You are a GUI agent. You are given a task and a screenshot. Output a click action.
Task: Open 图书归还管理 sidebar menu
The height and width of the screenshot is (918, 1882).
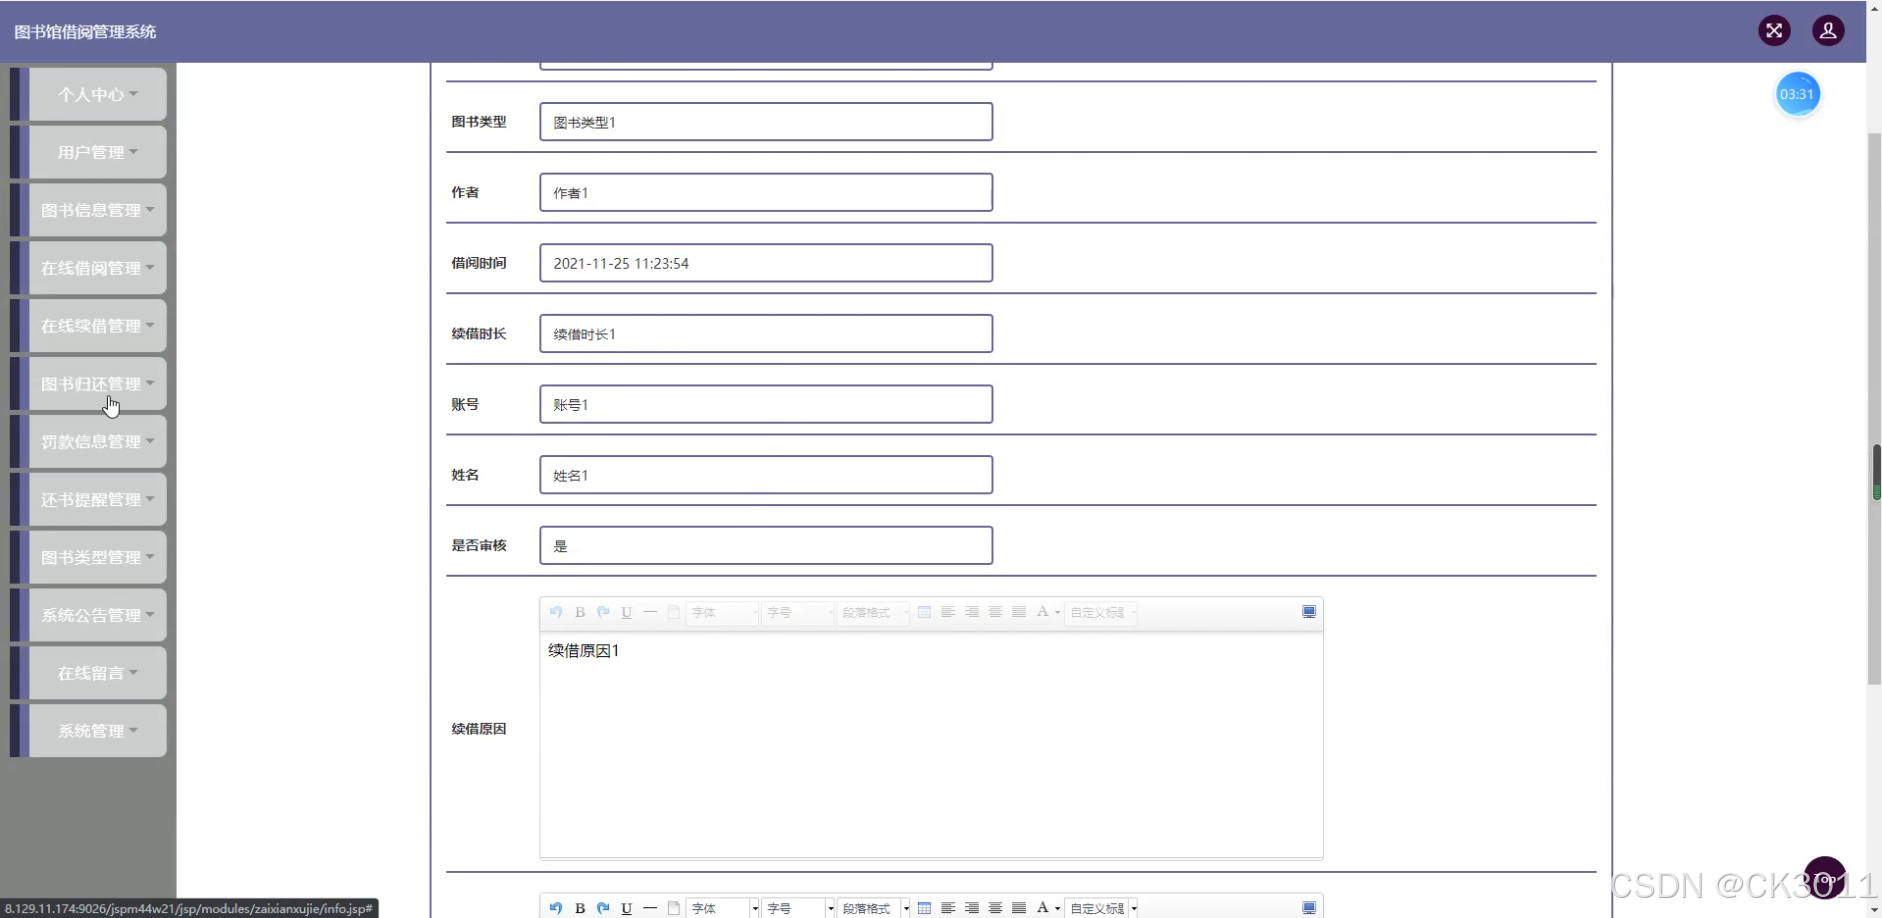[x=97, y=384]
